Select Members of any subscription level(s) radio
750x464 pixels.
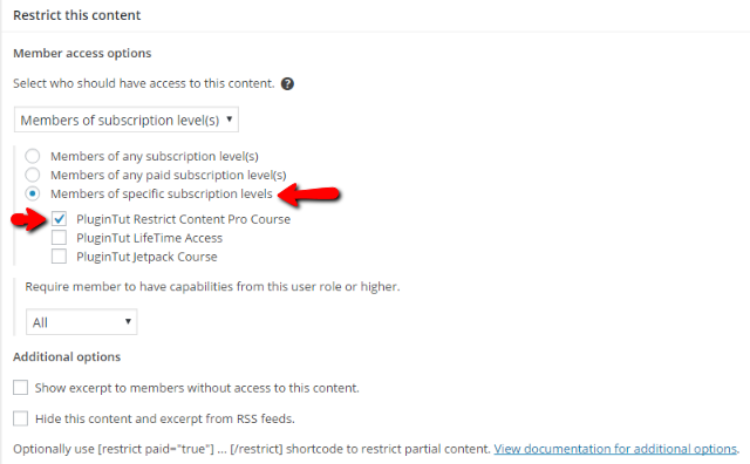coord(33,156)
